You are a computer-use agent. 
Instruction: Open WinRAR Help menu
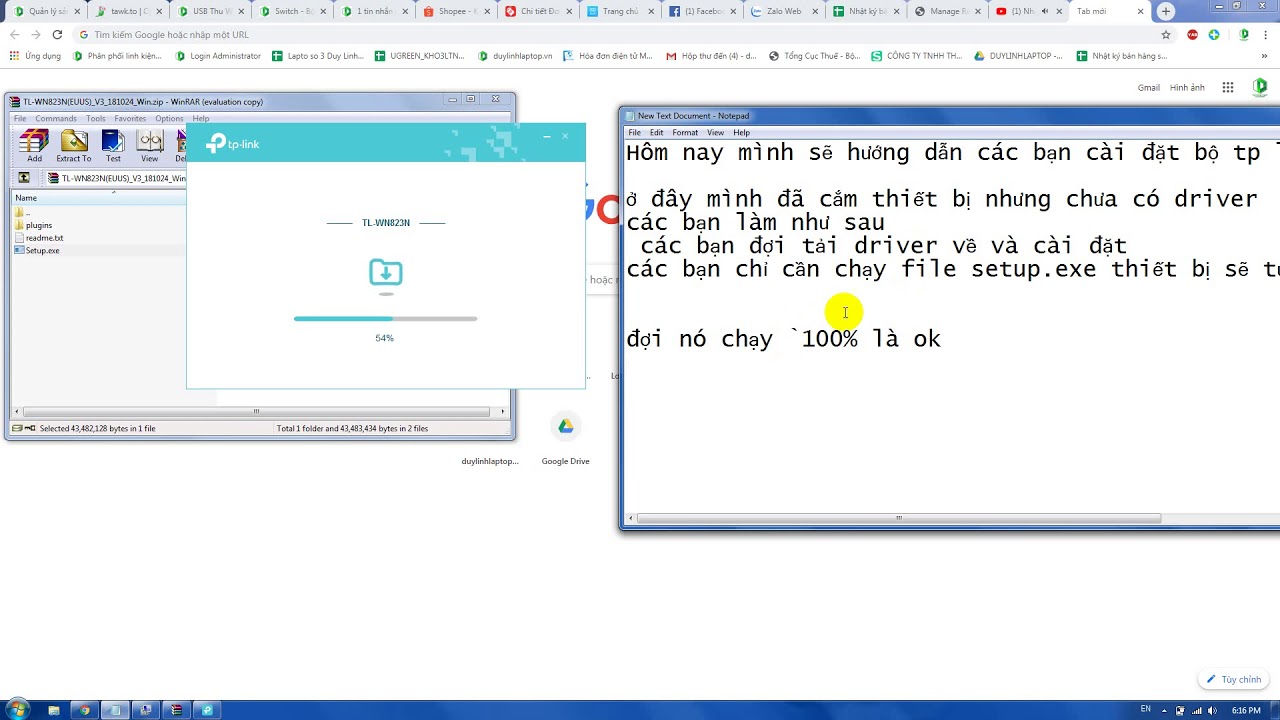[200, 119]
